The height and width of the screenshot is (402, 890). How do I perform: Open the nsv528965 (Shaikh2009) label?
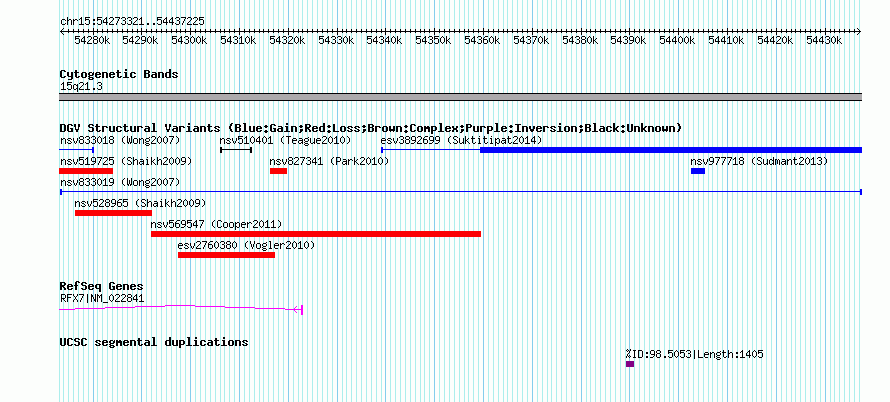(140, 203)
